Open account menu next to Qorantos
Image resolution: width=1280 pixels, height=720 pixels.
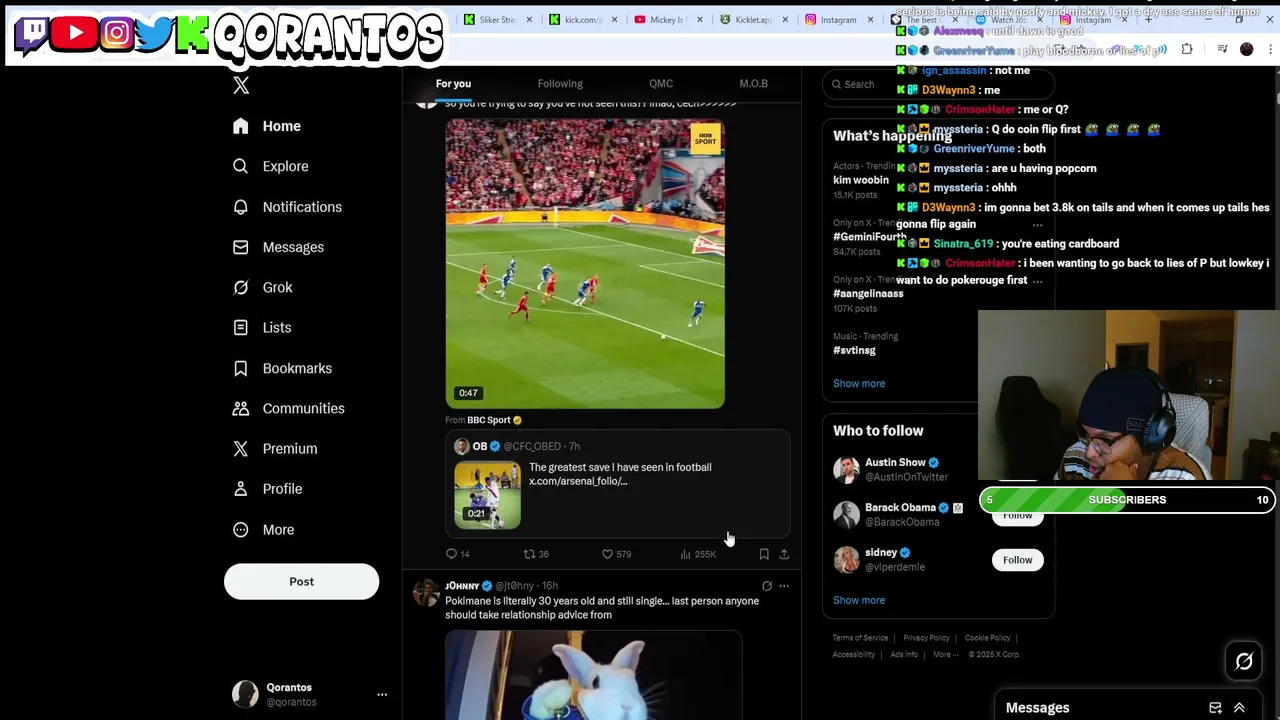pyautogui.click(x=382, y=694)
